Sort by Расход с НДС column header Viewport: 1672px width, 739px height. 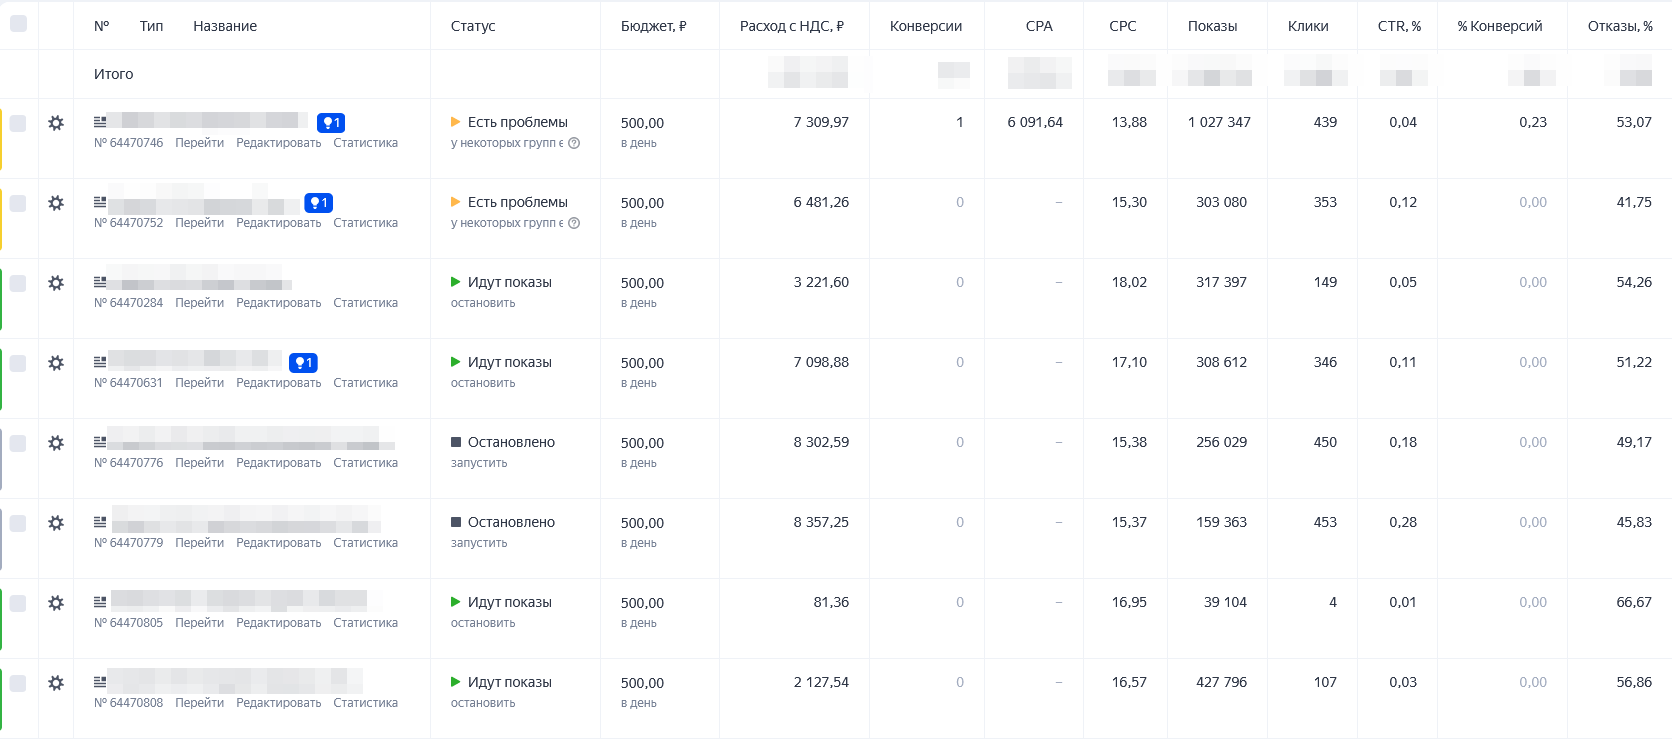click(x=791, y=26)
